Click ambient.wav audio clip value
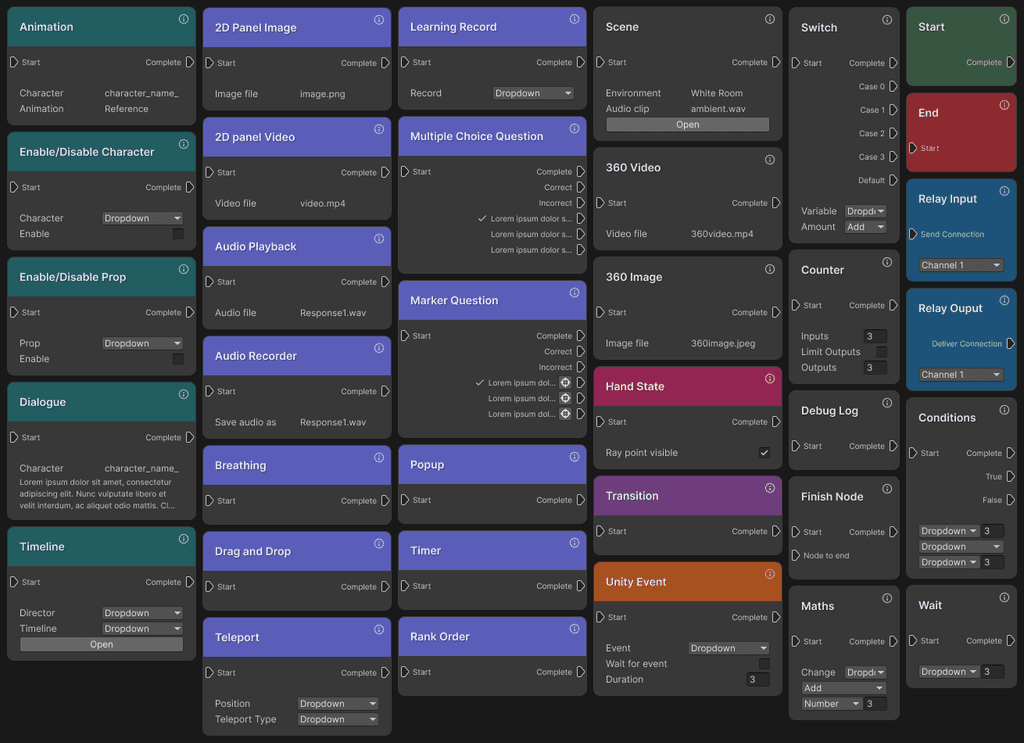1024x743 pixels. pos(718,109)
